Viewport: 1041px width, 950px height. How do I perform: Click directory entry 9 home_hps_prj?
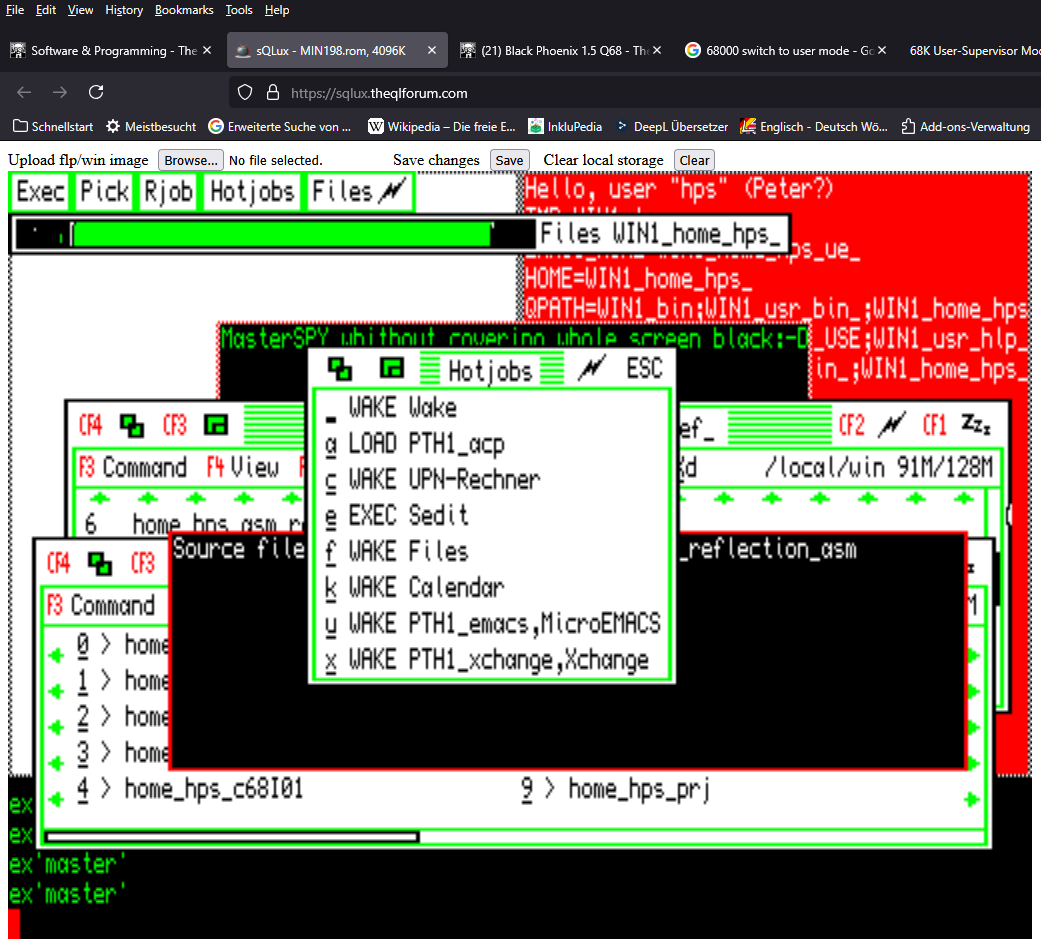(615, 789)
